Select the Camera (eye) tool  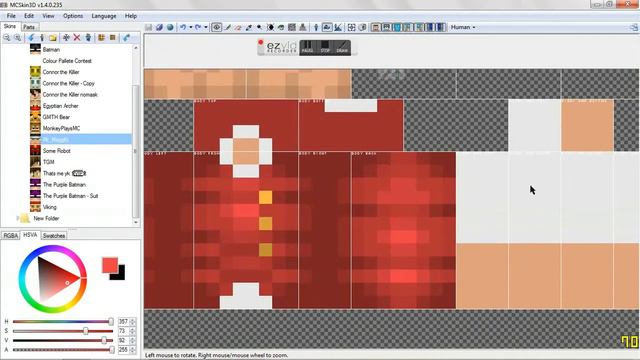pos(216,27)
